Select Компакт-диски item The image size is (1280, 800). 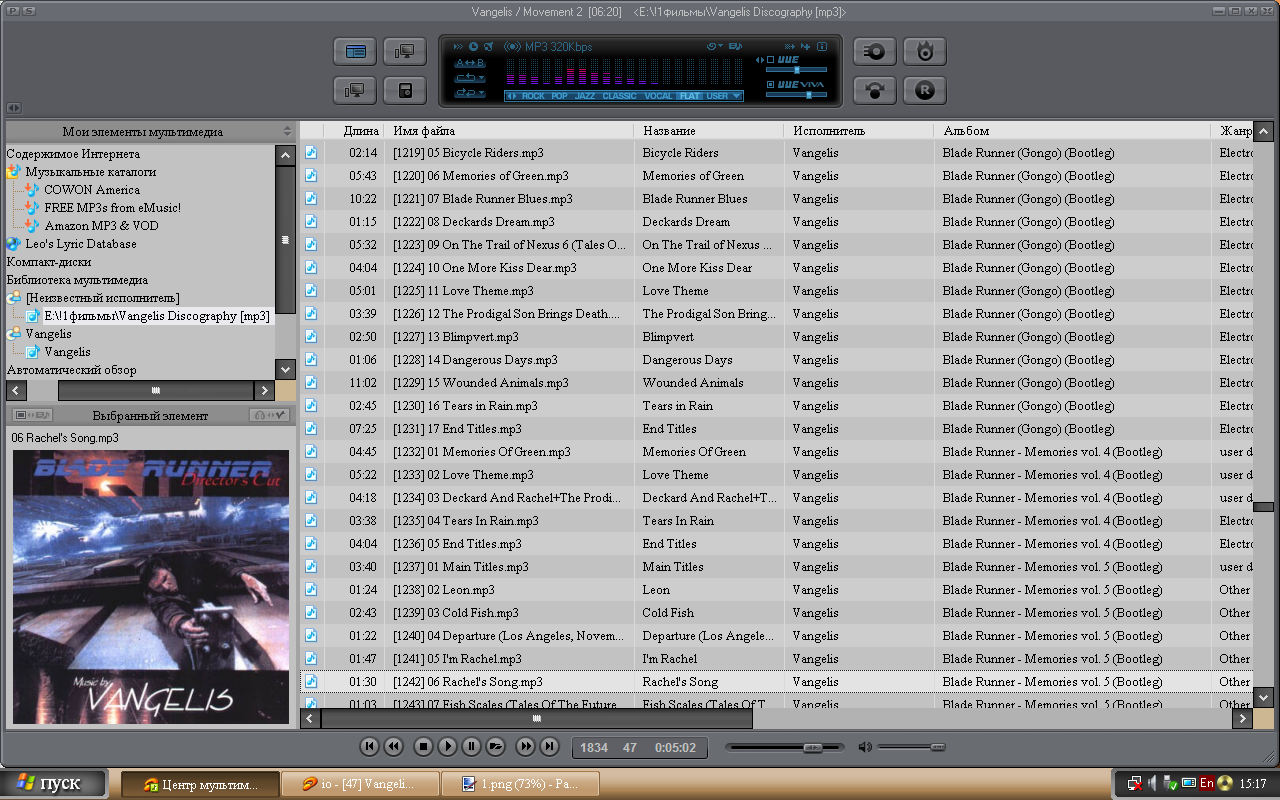click(49, 262)
